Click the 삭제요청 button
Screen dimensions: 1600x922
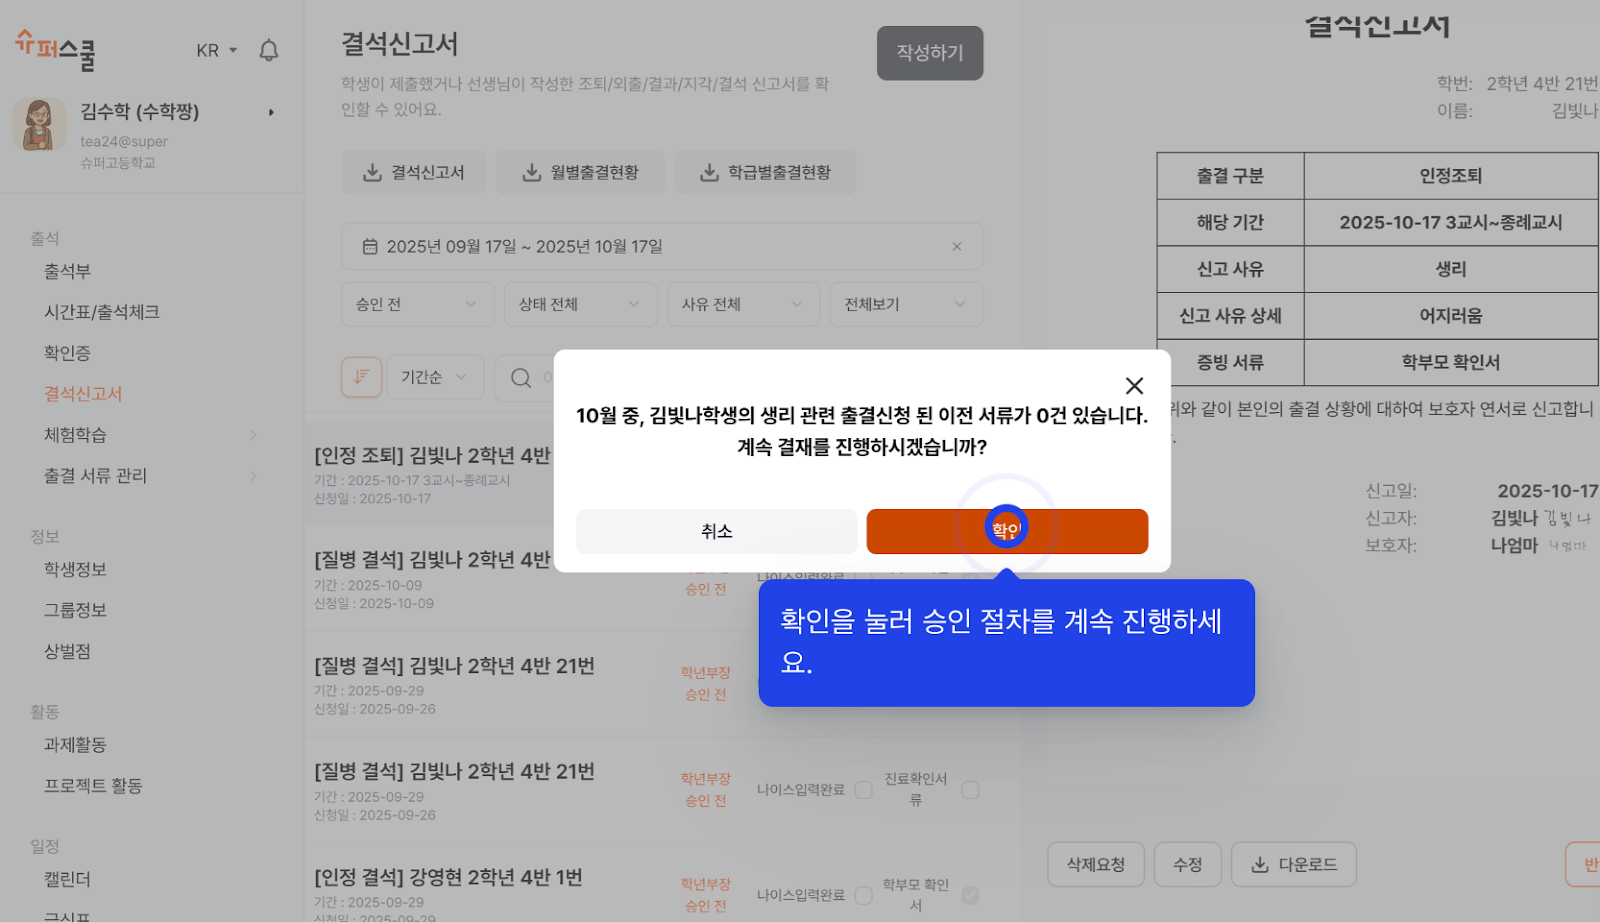pyautogui.click(x=1096, y=864)
